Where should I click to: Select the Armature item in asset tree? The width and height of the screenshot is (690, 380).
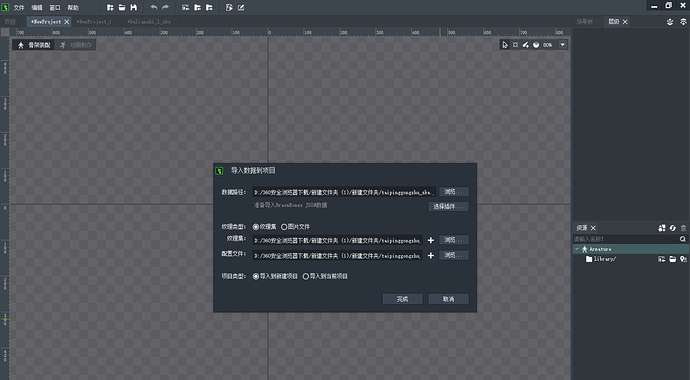click(631, 249)
